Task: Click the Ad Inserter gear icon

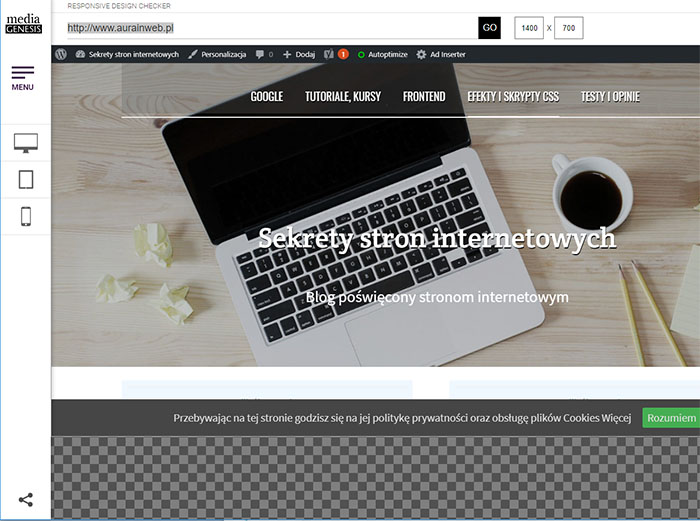Action: 421,54
